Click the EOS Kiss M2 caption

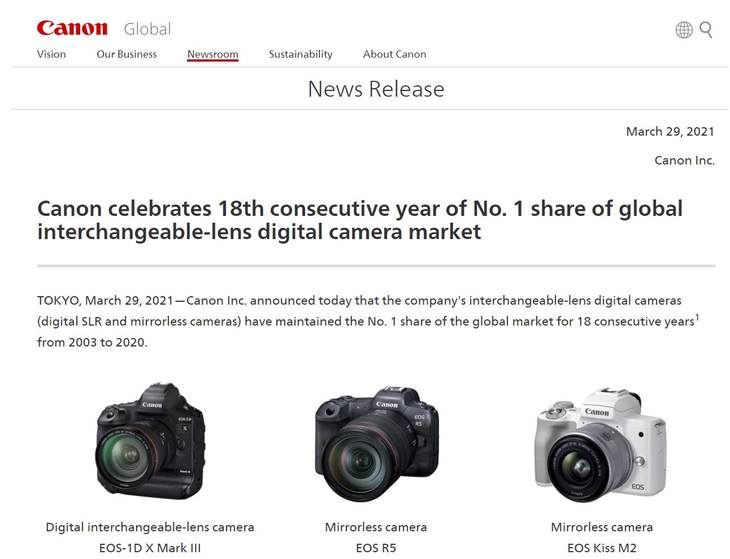pos(602,548)
